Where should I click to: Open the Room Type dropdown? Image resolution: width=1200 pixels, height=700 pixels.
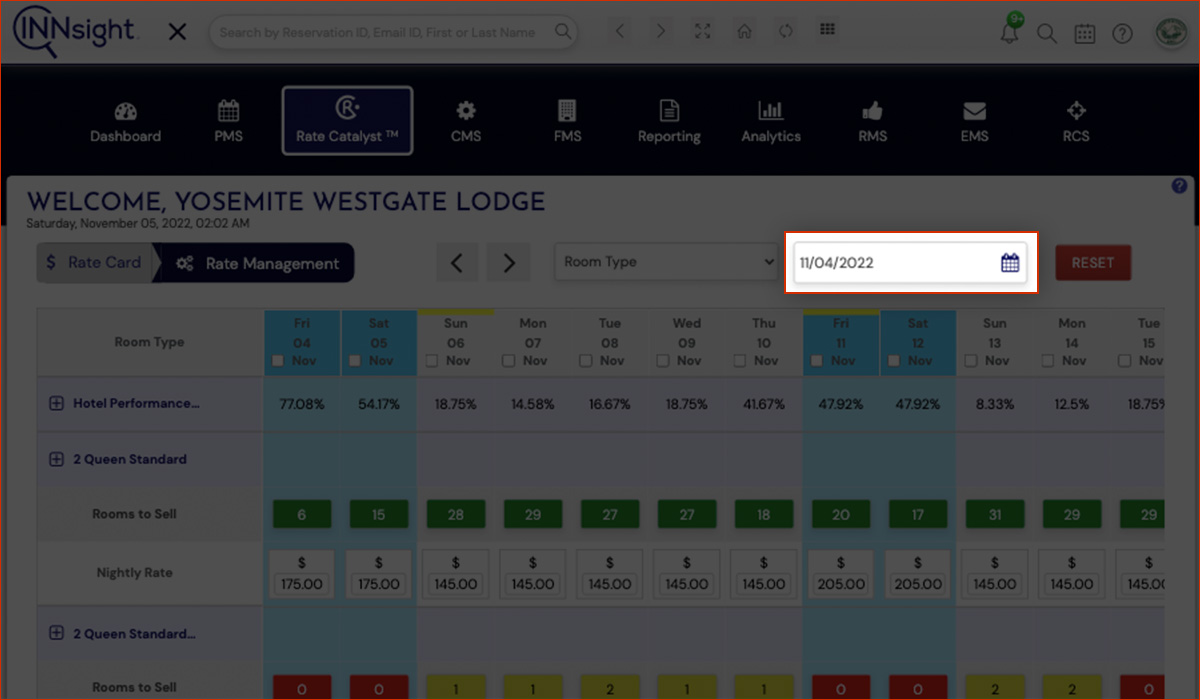pos(666,262)
